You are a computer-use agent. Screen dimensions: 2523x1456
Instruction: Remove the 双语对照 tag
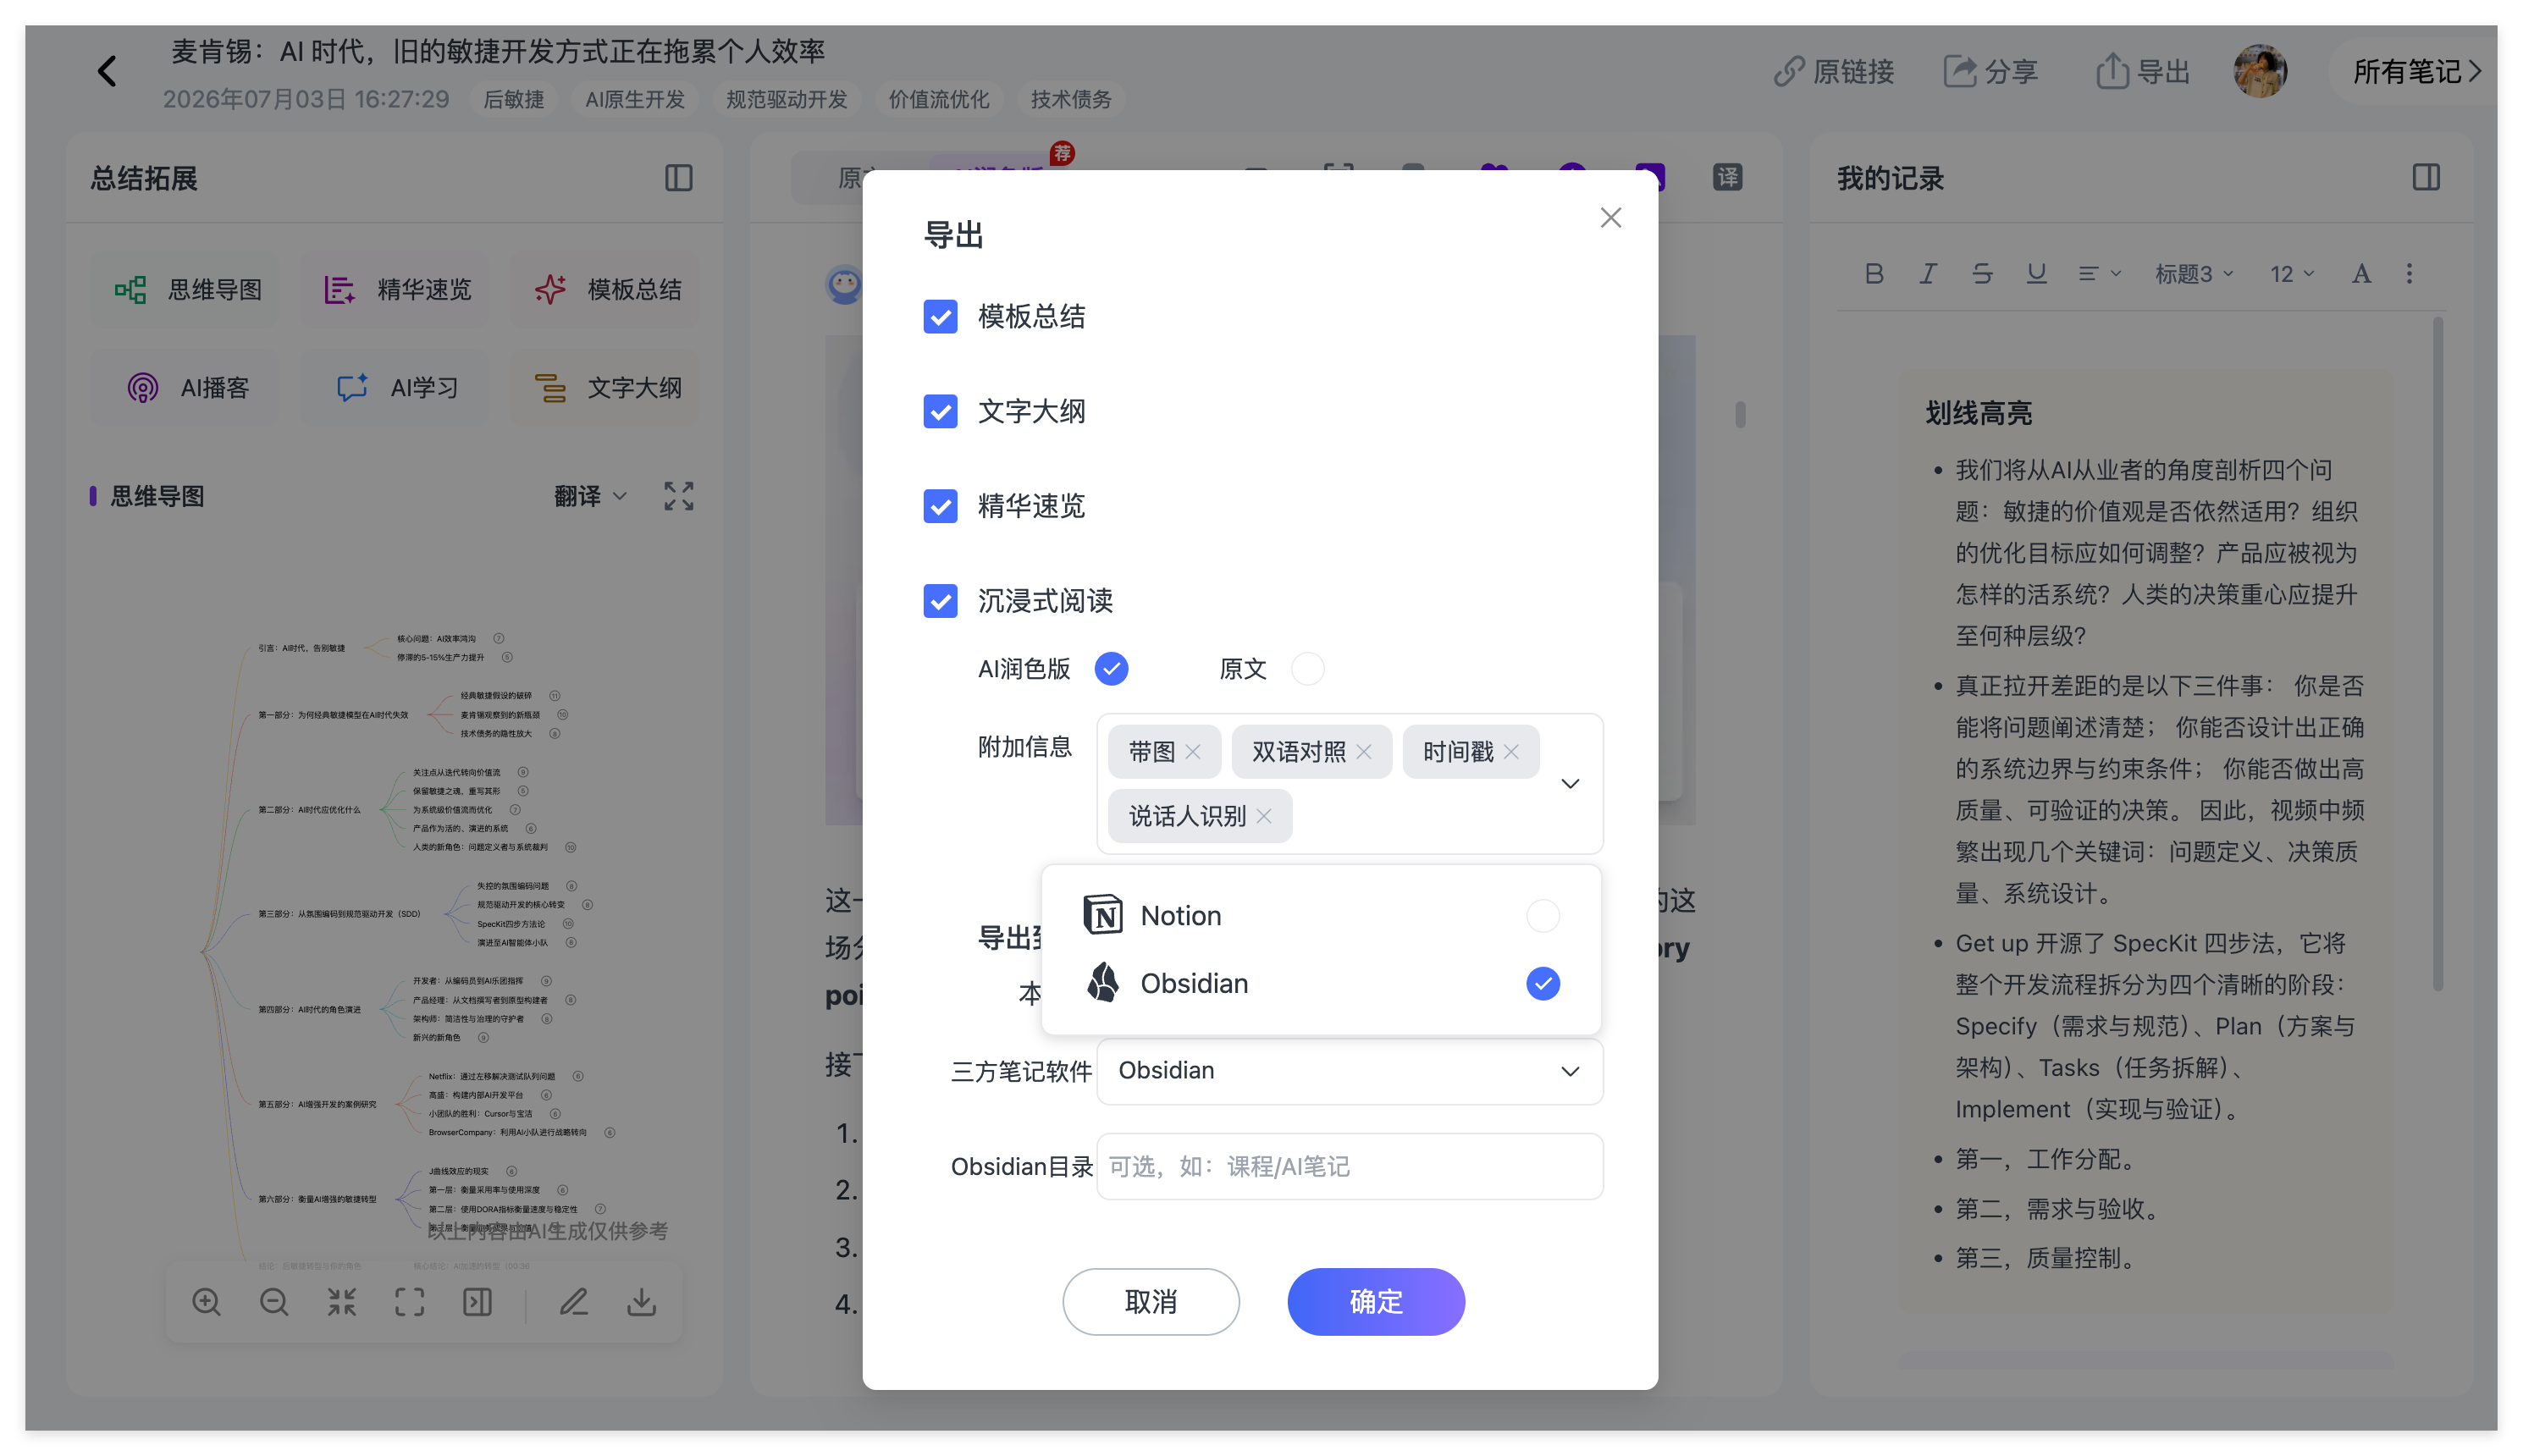[x=1363, y=752]
